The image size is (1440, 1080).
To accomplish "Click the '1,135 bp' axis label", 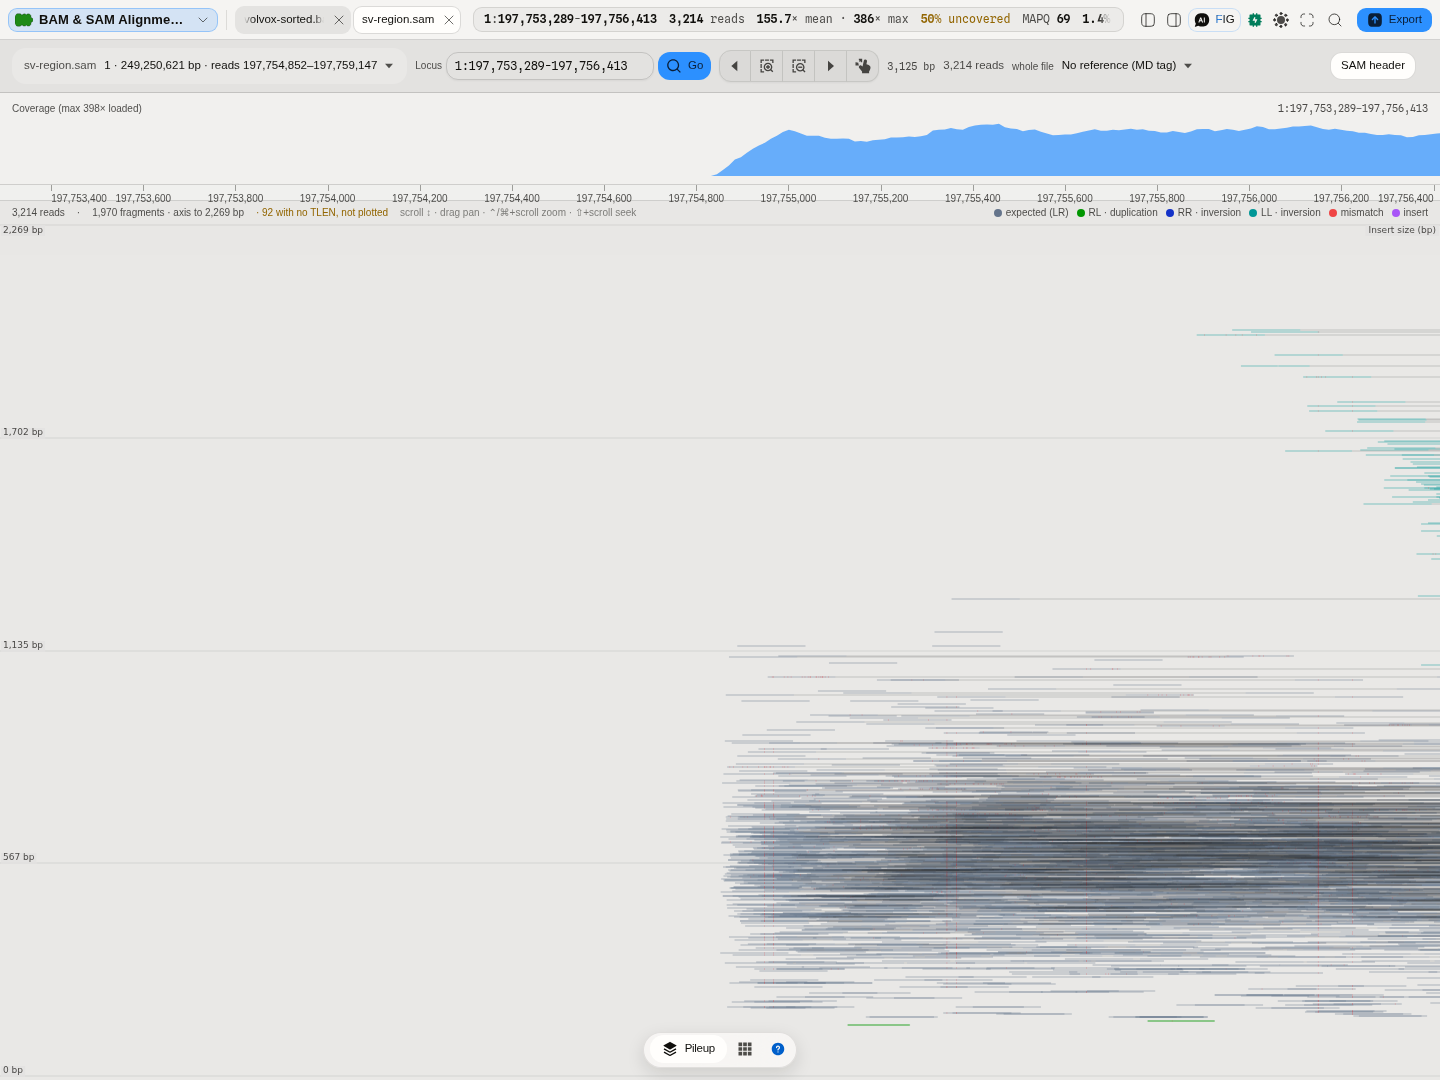I will click(23, 645).
